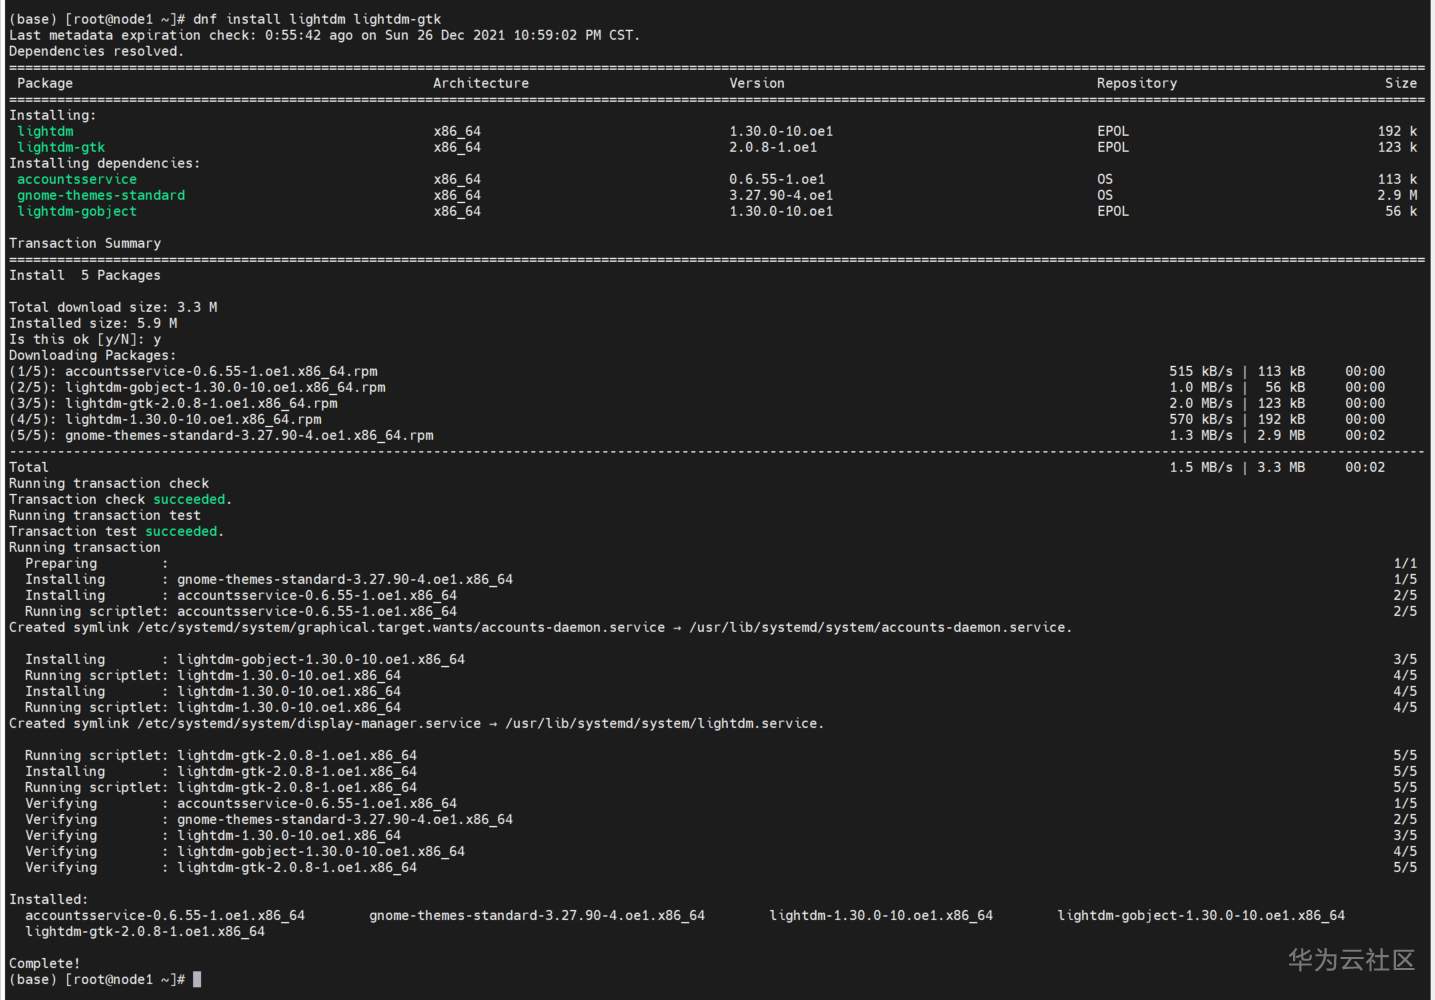Click the "Is this ok [y/N]: y" prompt
The height and width of the screenshot is (1000, 1435).
coord(85,339)
